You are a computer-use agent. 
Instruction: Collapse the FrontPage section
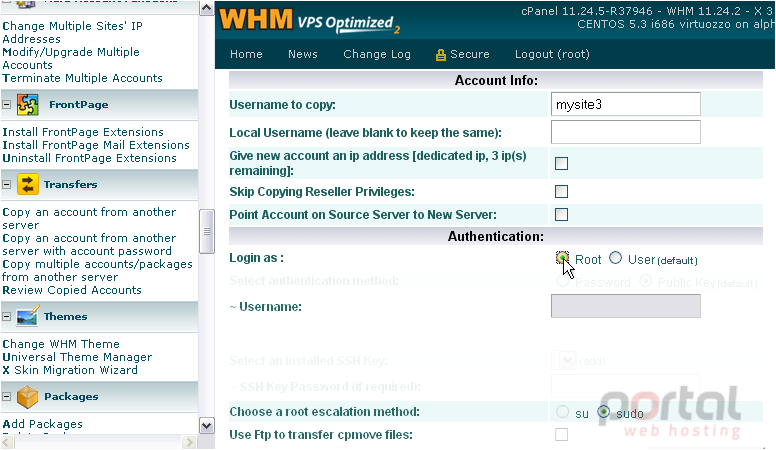coord(6,104)
